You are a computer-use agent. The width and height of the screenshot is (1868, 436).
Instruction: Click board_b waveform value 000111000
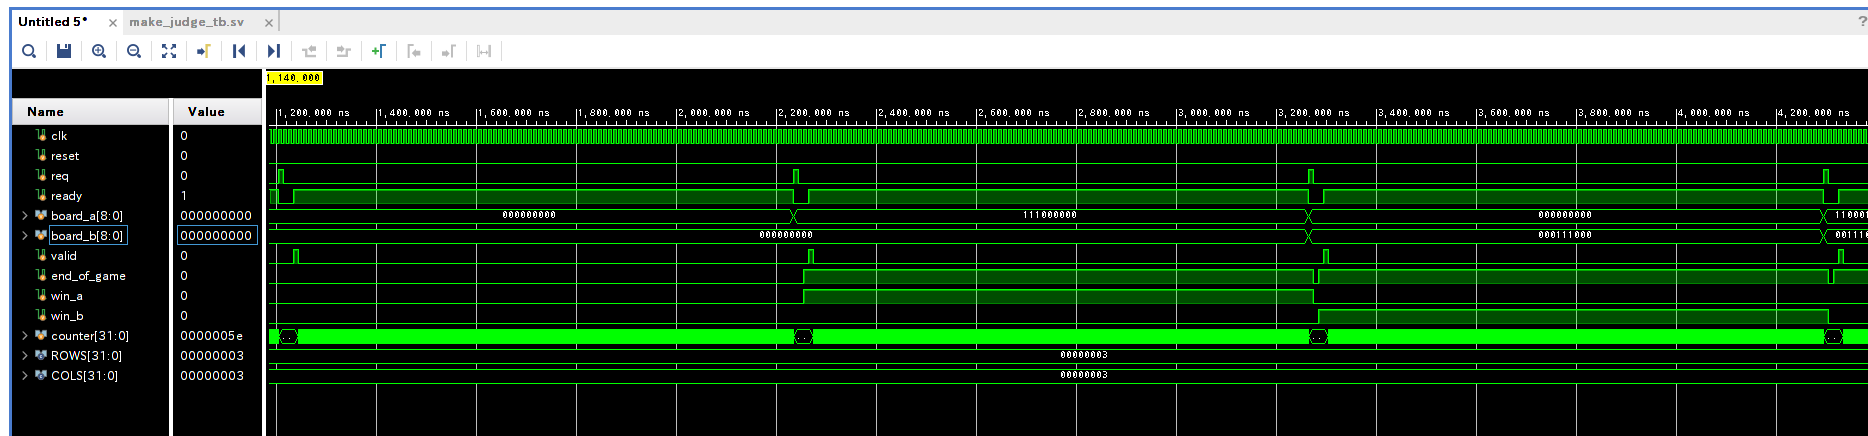[x=1565, y=235]
